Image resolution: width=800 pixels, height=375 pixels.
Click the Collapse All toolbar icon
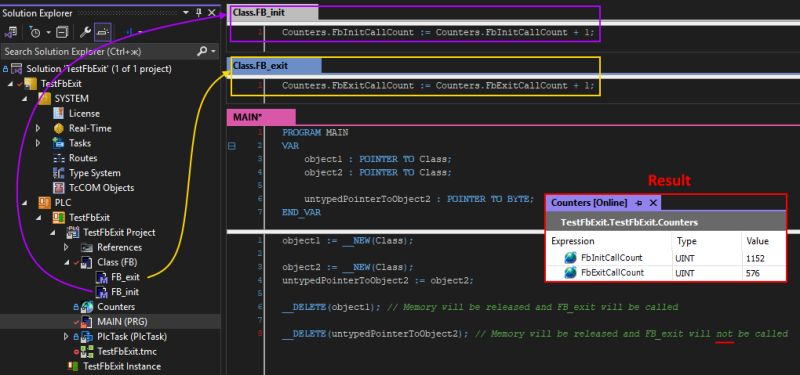(x=62, y=33)
